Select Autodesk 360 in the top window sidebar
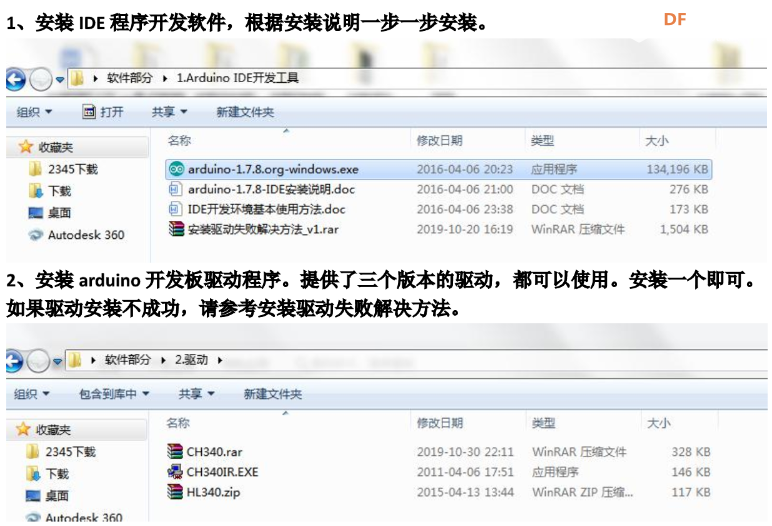The height and width of the screenshot is (526, 772). (76, 235)
